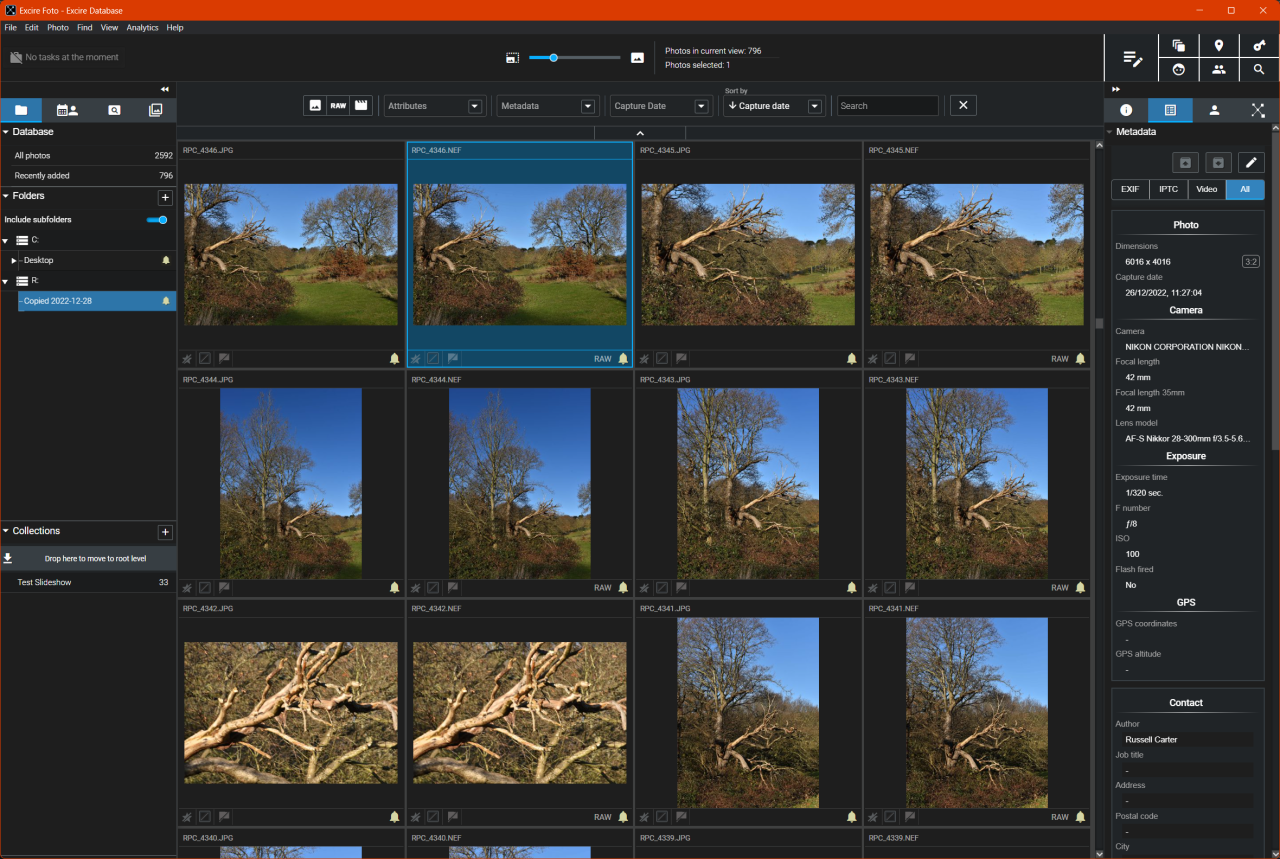Collapse the right panel with double arrows
1280x859 pixels.
(x=1116, y=89)
